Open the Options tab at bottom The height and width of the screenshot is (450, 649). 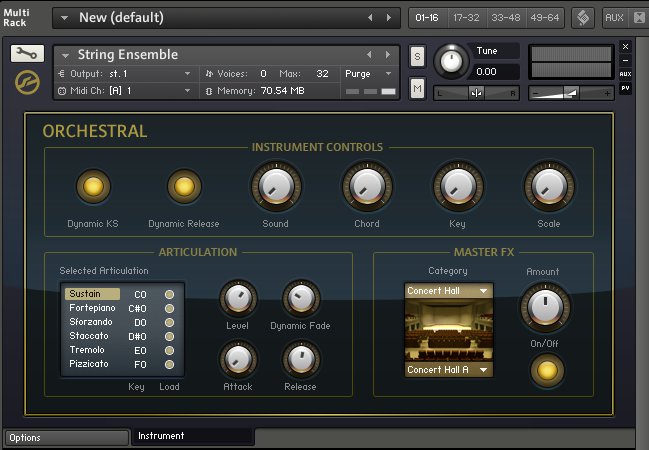(x=65, y=437)
